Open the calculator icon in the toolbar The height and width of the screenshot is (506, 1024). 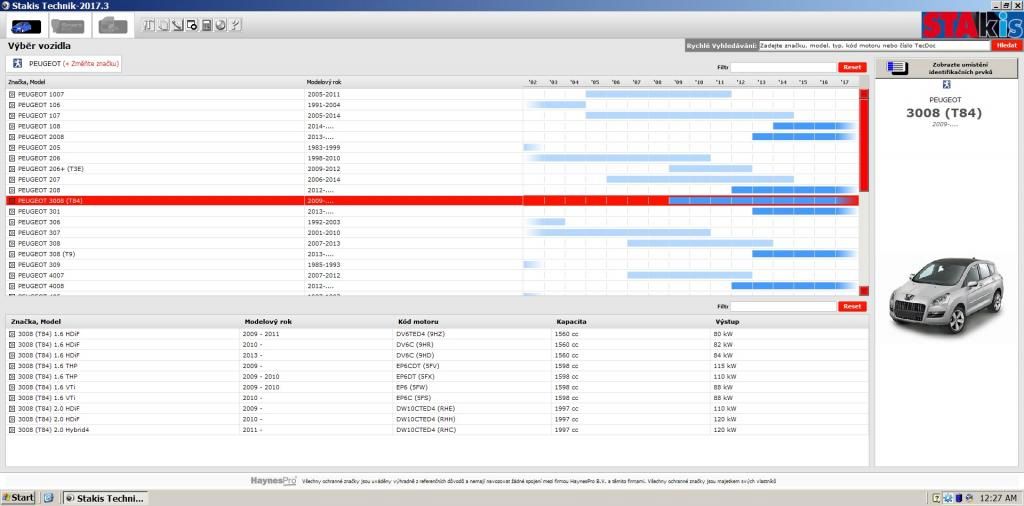point(206,25)
